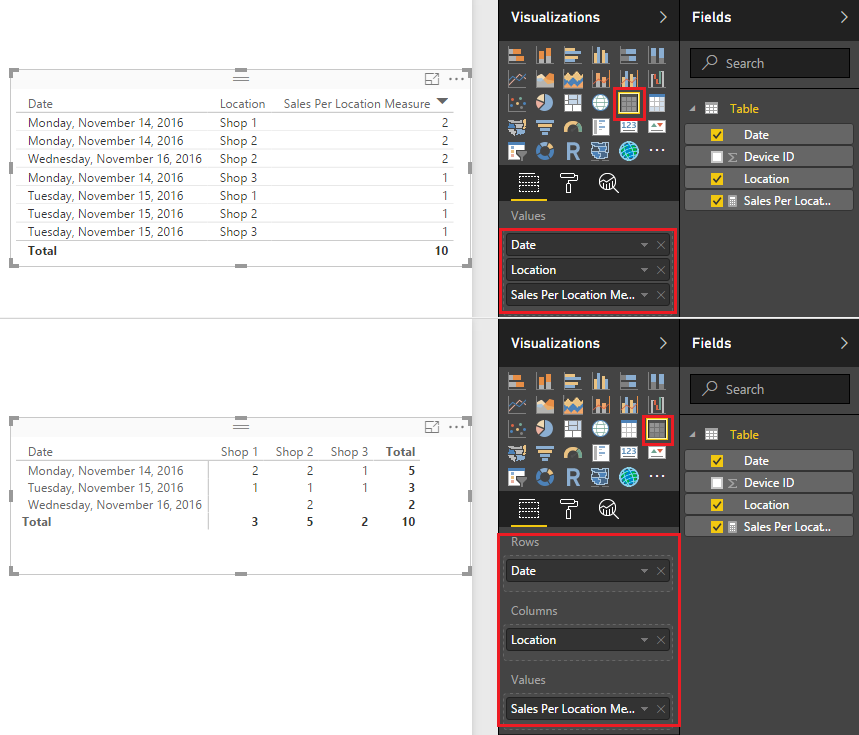Select Scatter chart in upper Visualizations pane

517,103
